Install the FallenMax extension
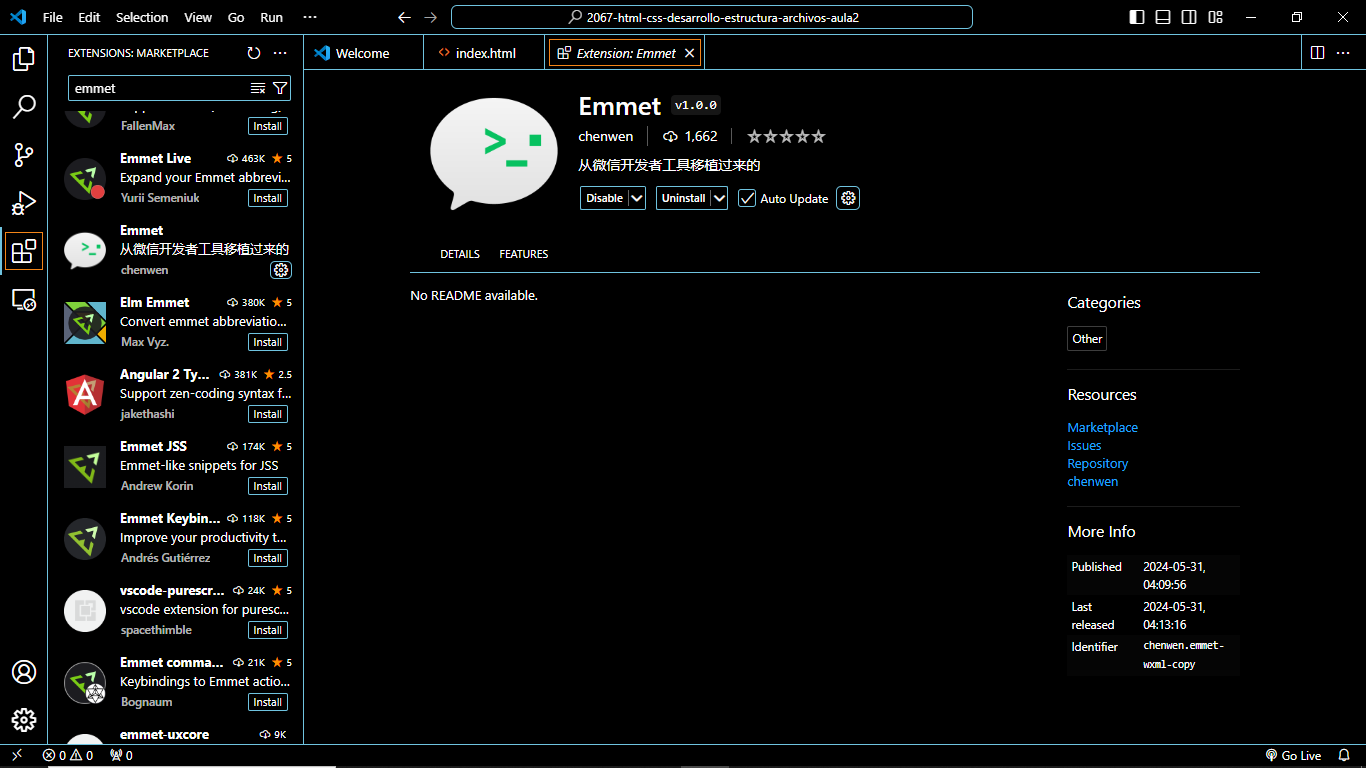This screenshot has height=768, width=1366. (268, 126)
